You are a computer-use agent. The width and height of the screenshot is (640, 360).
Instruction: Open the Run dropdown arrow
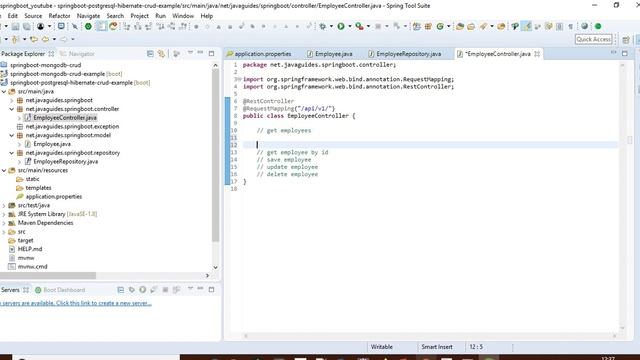(x=349, y=27)
